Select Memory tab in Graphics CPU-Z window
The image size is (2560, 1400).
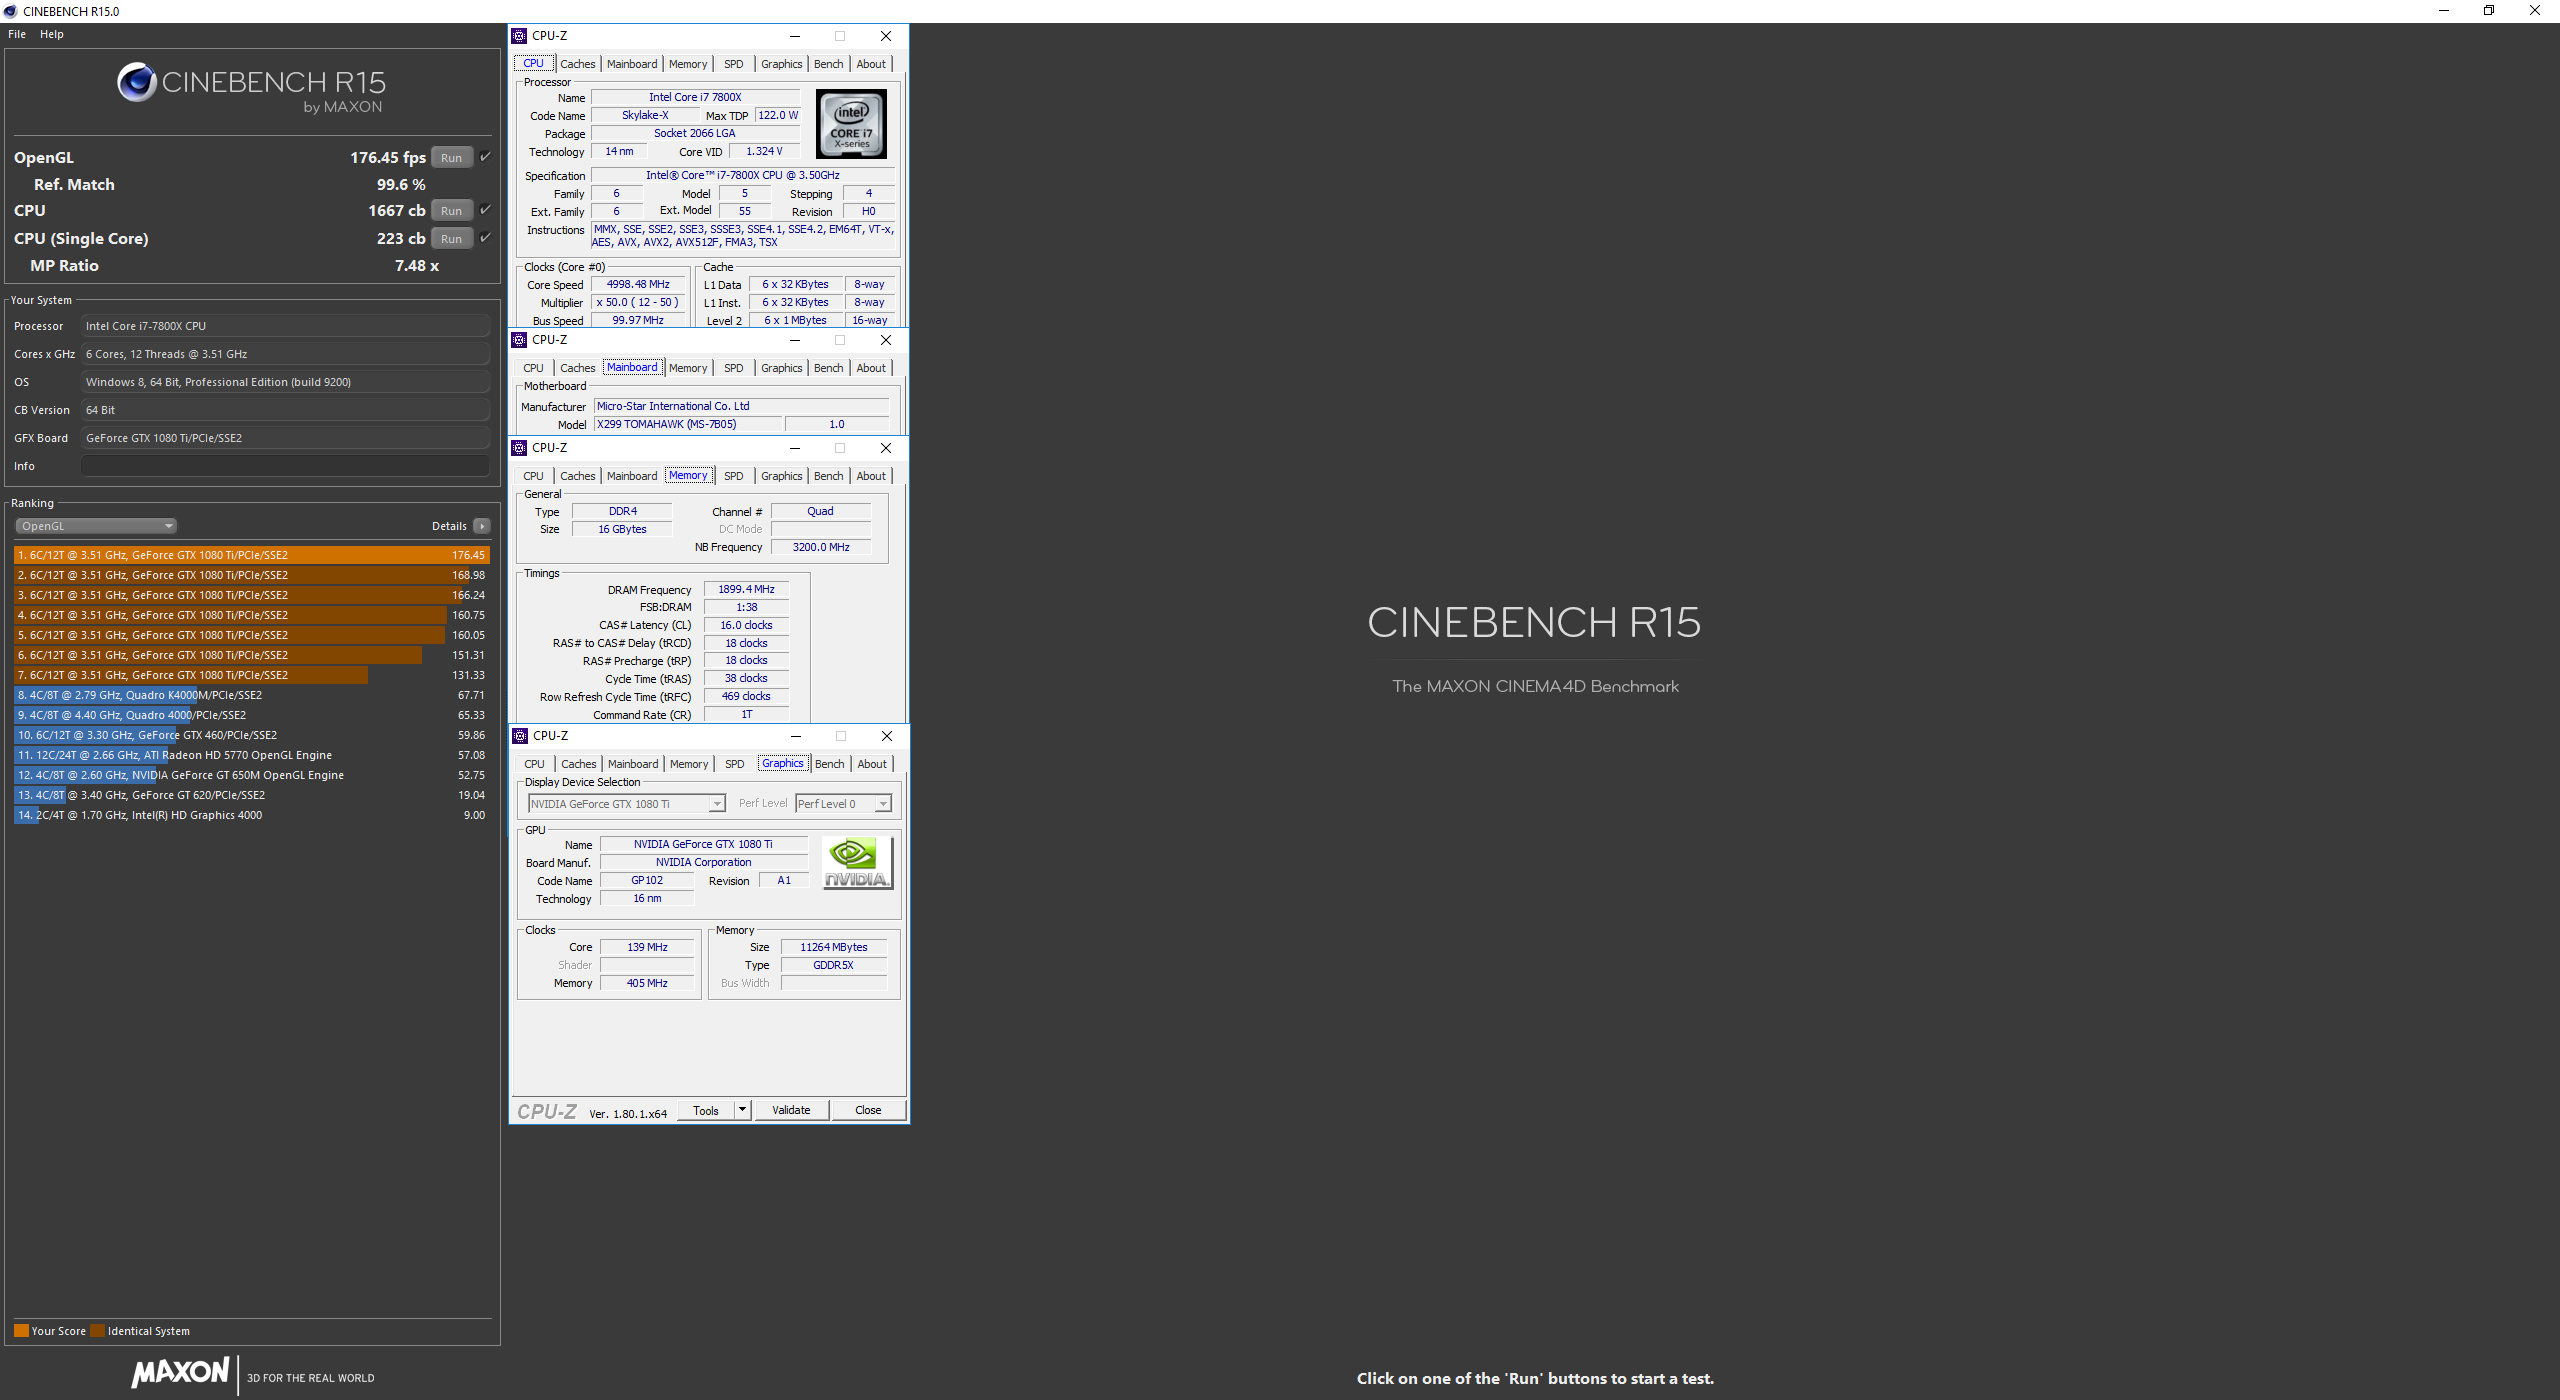click(x=689, y=764)
